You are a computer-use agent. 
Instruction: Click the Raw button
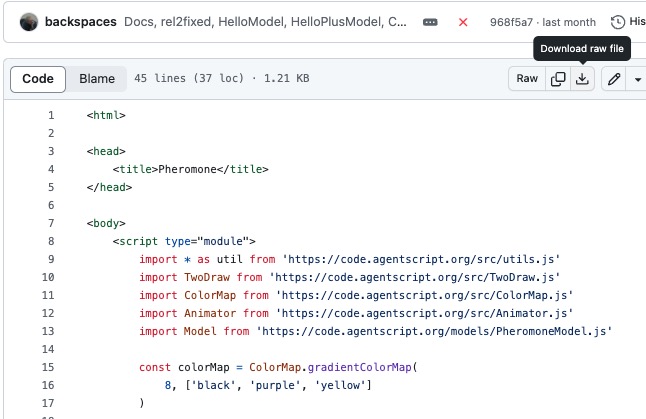[526, 79]
